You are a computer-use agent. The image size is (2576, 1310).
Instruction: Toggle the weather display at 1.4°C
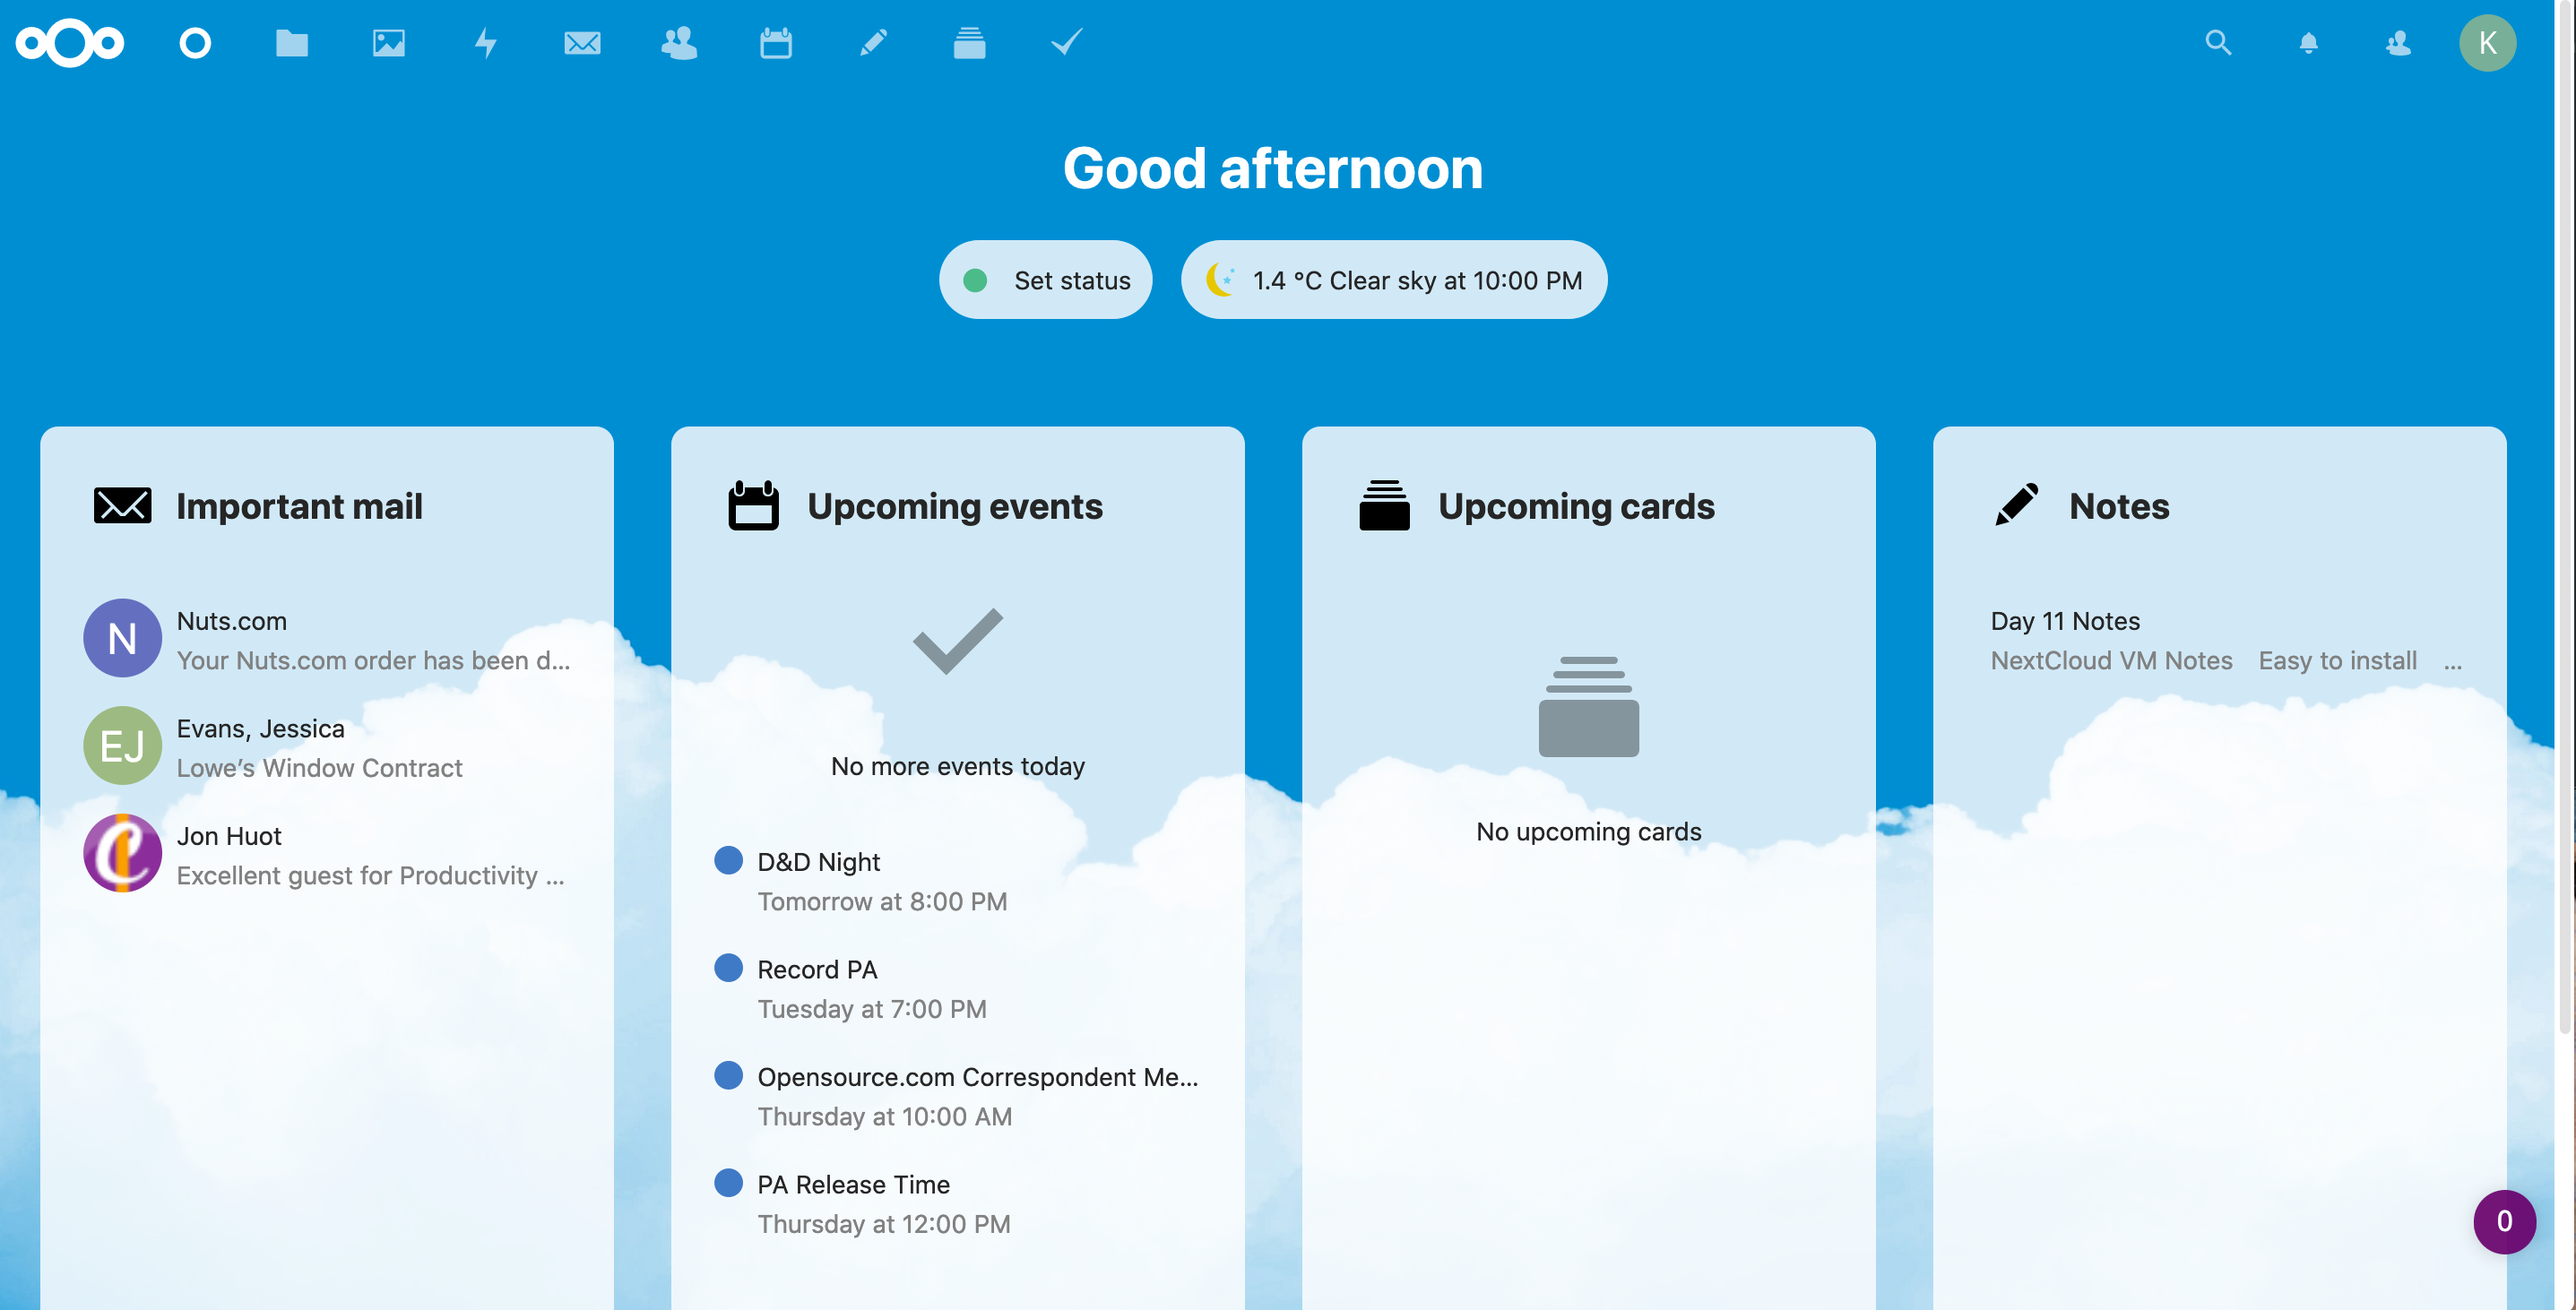pyautogui.click(x=1393, y=279)
